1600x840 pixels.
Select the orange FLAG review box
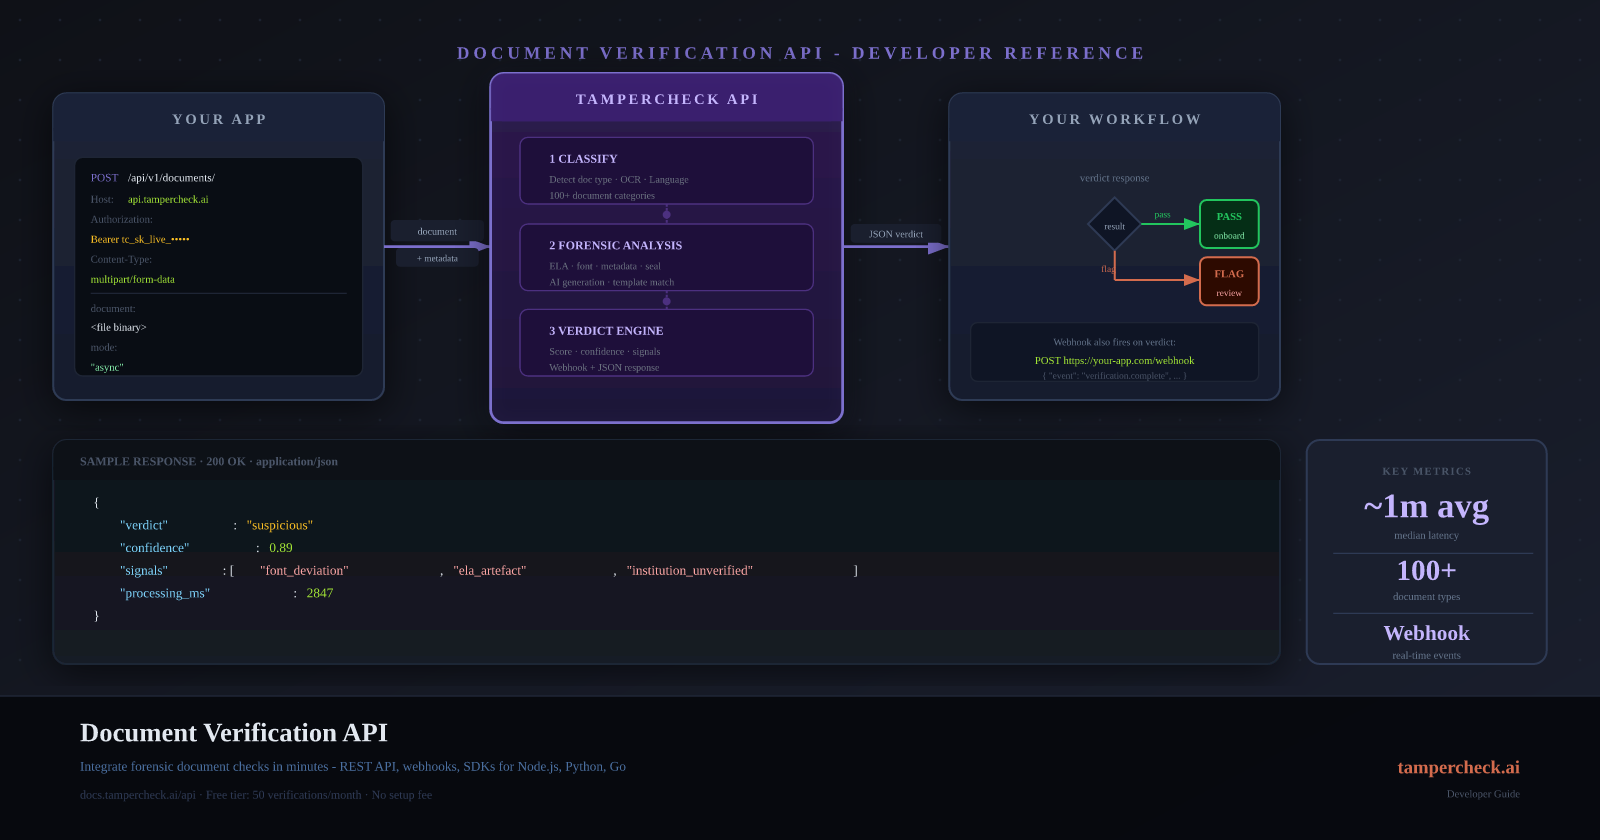coord(1229,281)
